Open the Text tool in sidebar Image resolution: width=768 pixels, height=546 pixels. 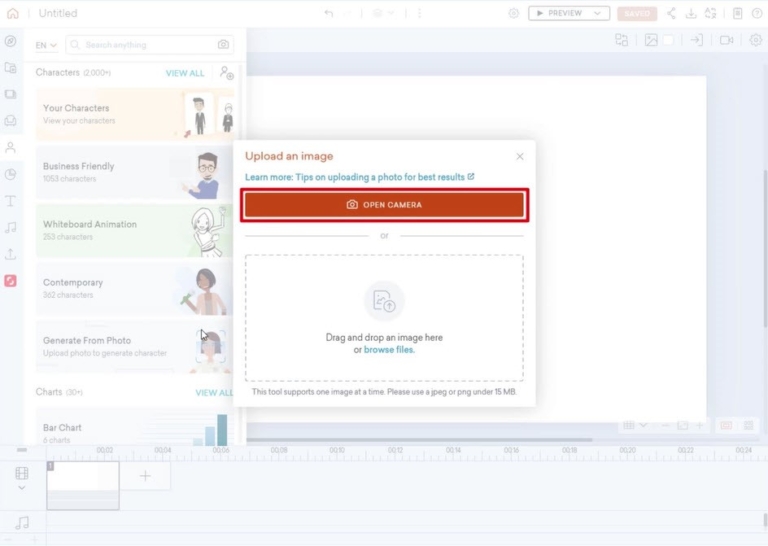pos(11,201)
